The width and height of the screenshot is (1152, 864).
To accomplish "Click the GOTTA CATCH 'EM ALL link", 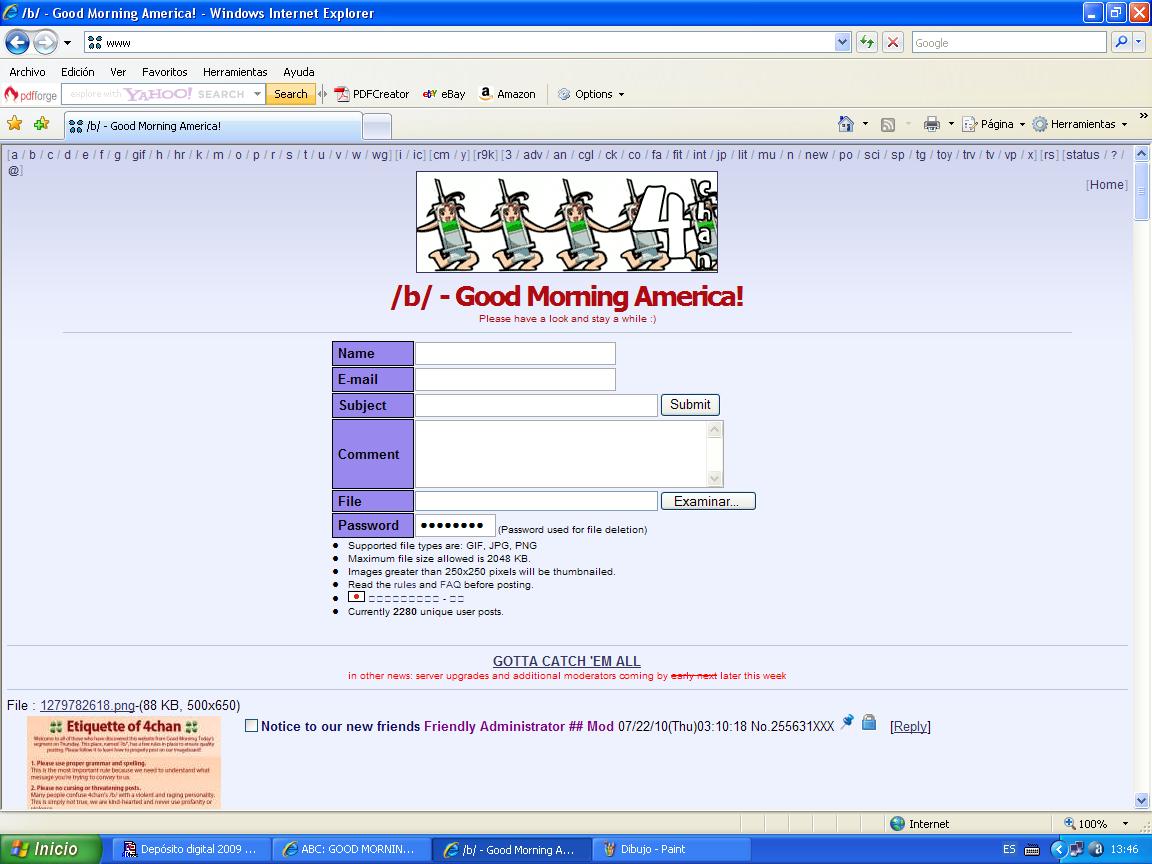I will (566, 661).
